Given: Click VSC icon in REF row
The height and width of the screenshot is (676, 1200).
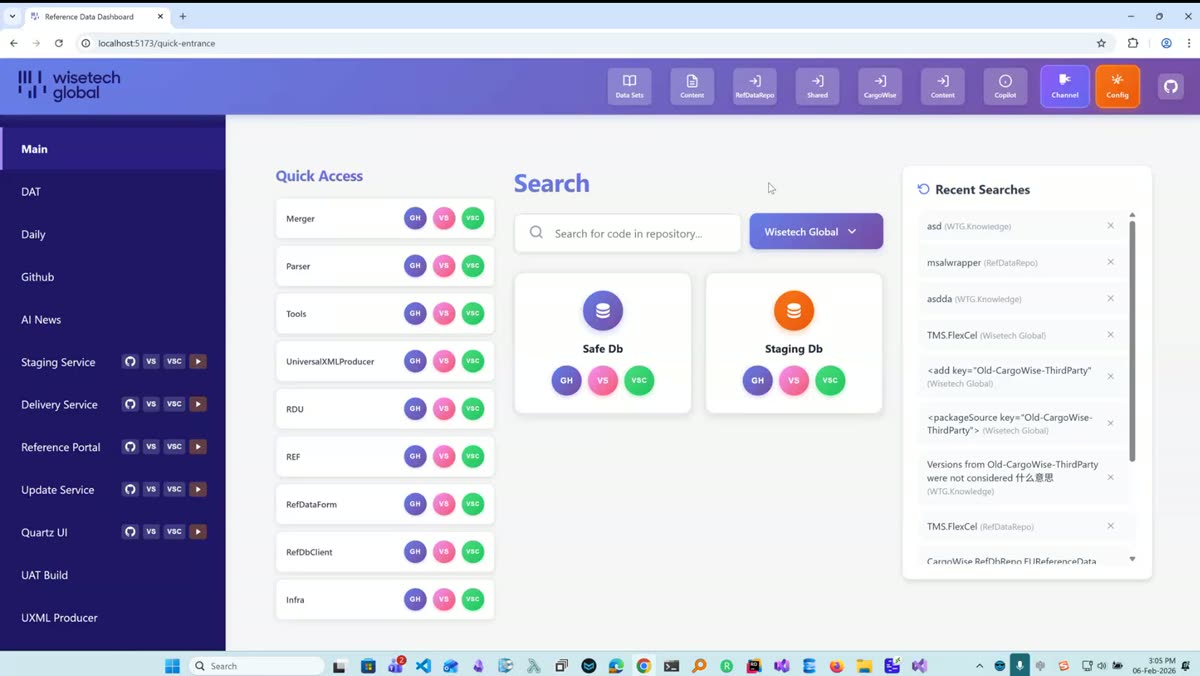Looking at the screenshot, I should tap(473, 456).
